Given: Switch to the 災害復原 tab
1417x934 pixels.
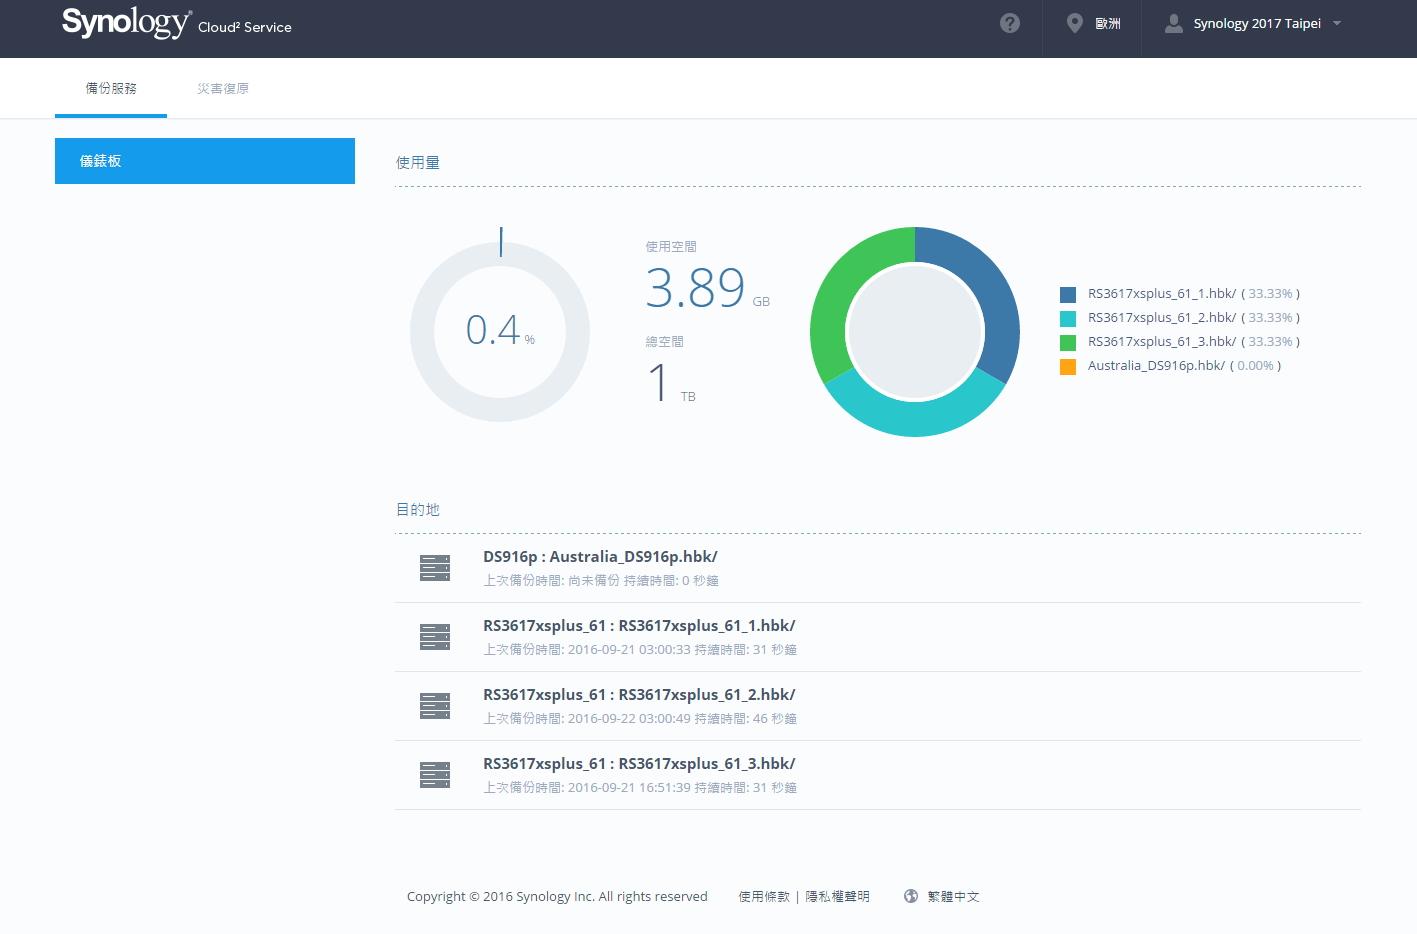Looking at the screenshot, I should [x=222, y=88].
